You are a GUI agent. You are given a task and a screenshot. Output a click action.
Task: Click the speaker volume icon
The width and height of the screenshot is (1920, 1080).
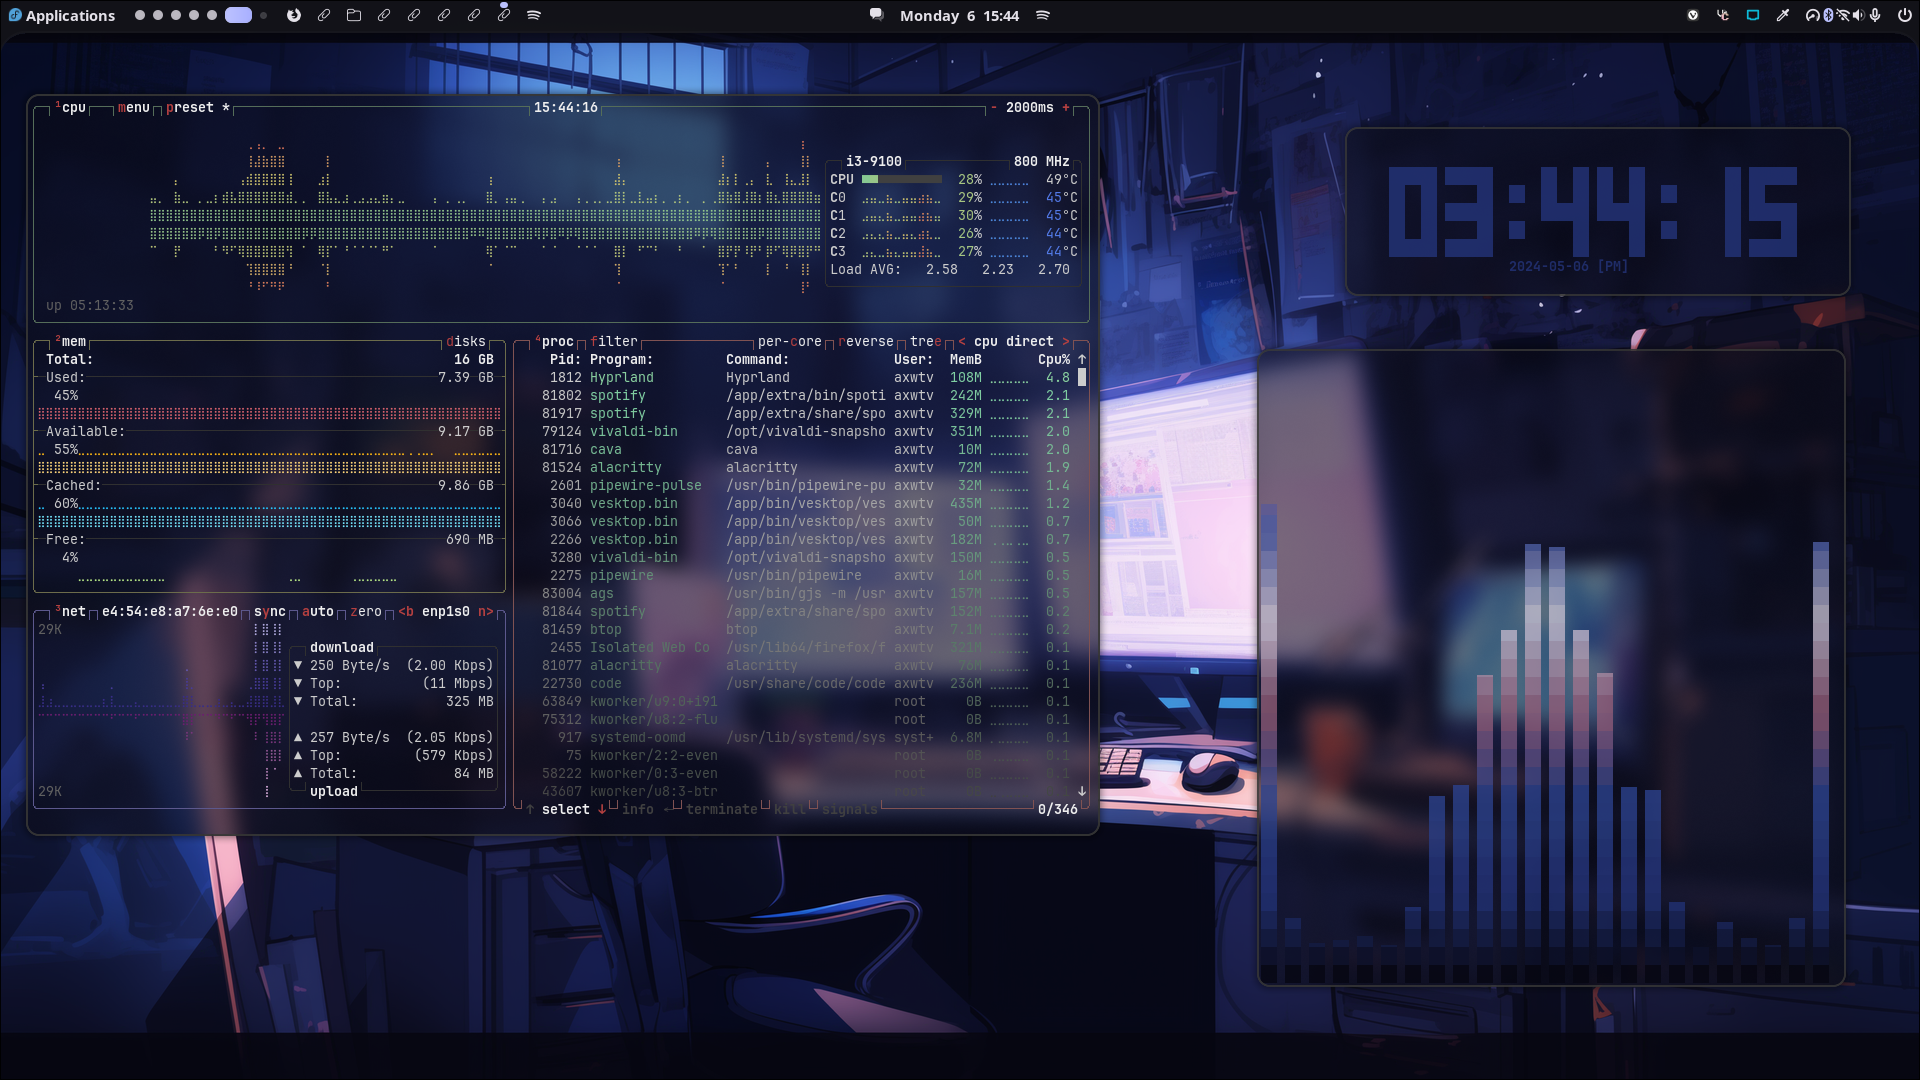coord(1858,15)
